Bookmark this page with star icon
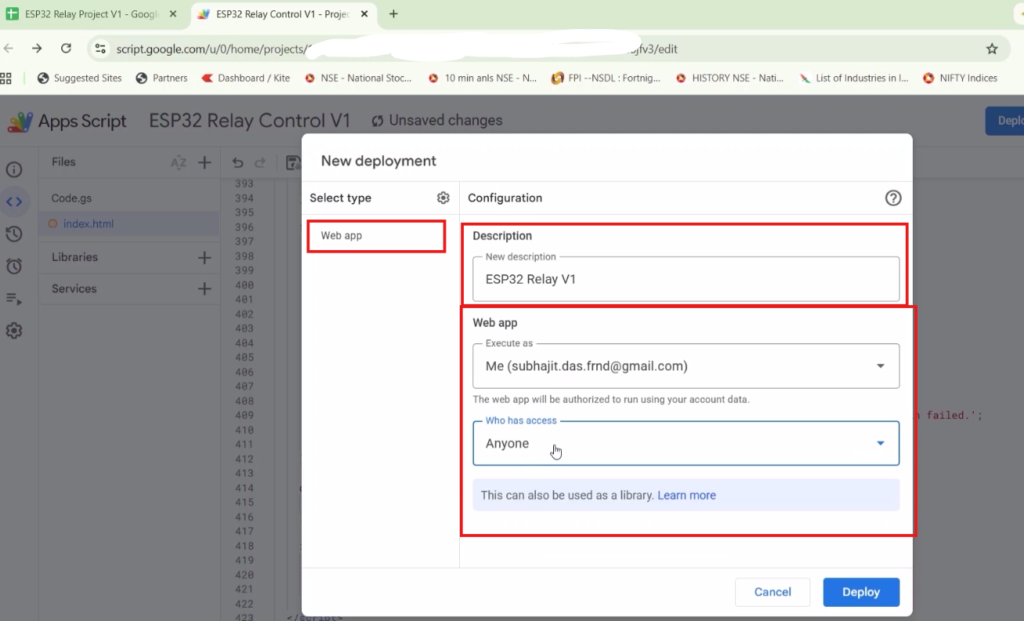 992,49
